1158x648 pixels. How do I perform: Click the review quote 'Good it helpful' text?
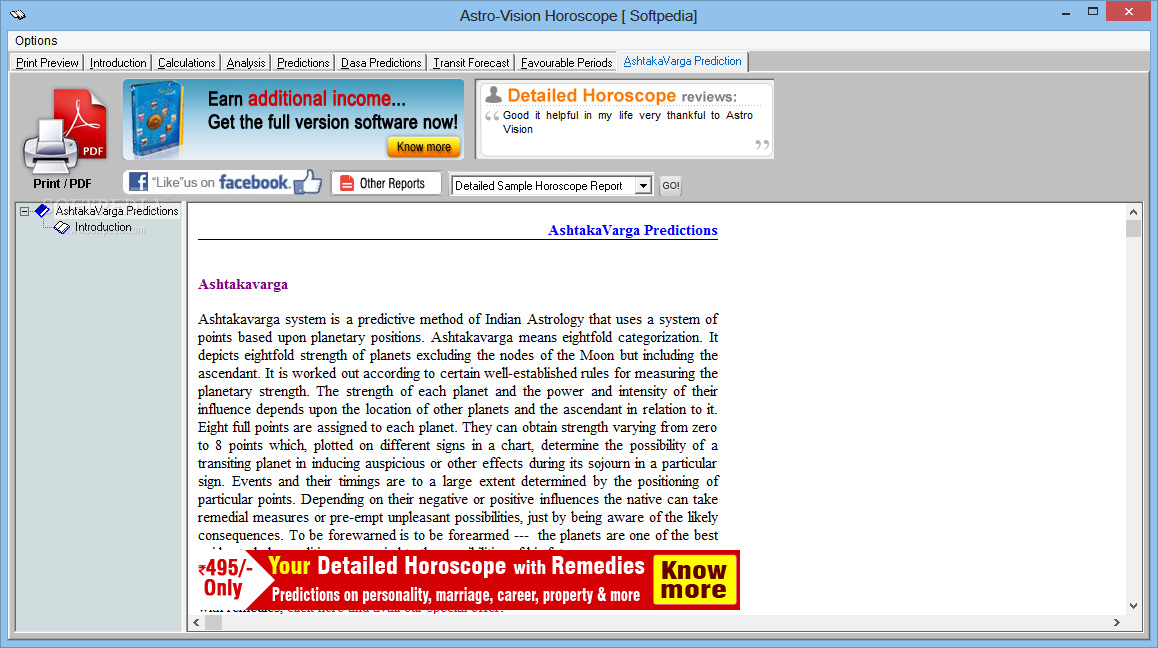(628, 122)
